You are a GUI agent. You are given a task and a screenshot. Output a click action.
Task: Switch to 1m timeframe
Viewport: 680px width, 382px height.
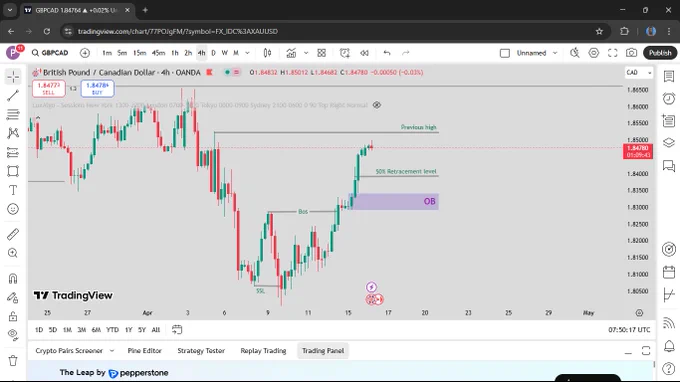[107, 53]
